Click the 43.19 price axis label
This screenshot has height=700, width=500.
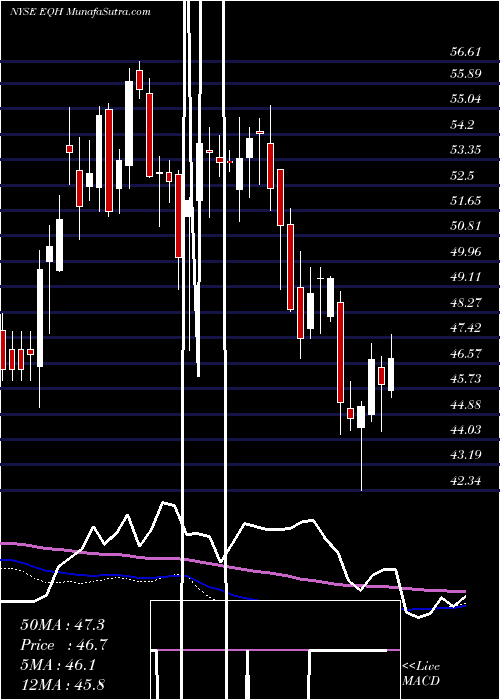(x=466, y=455)
